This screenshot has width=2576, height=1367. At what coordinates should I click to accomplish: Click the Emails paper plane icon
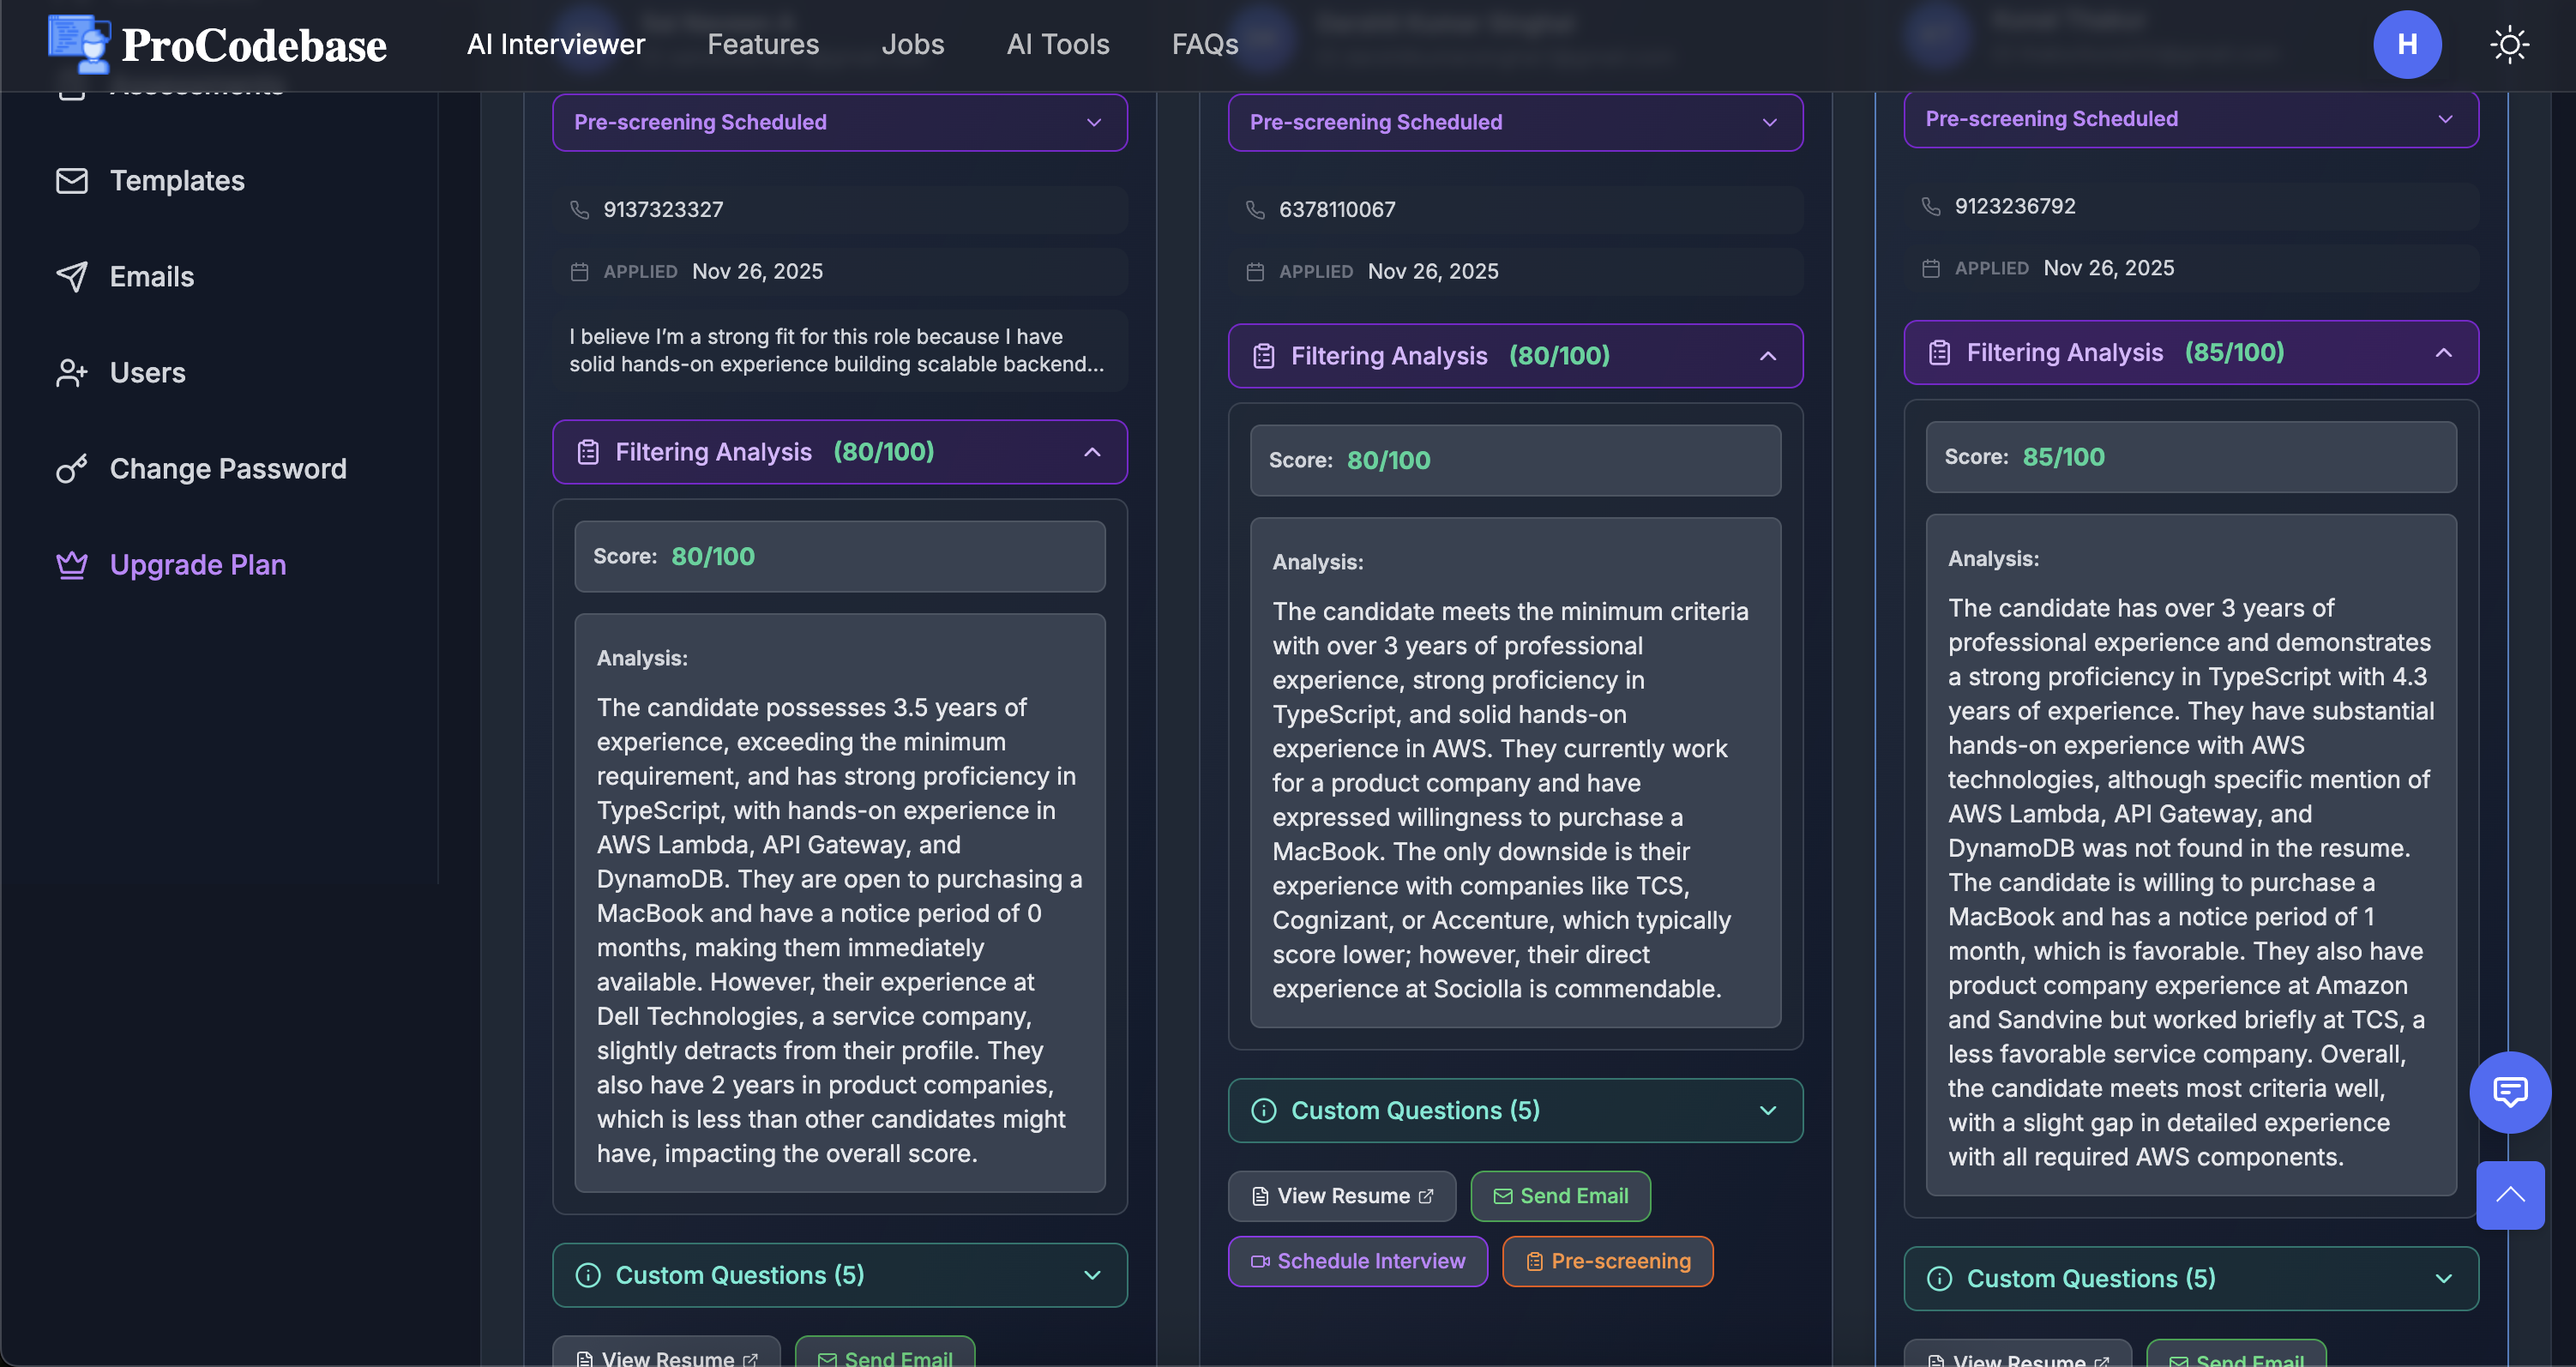(x=72, y=277)
